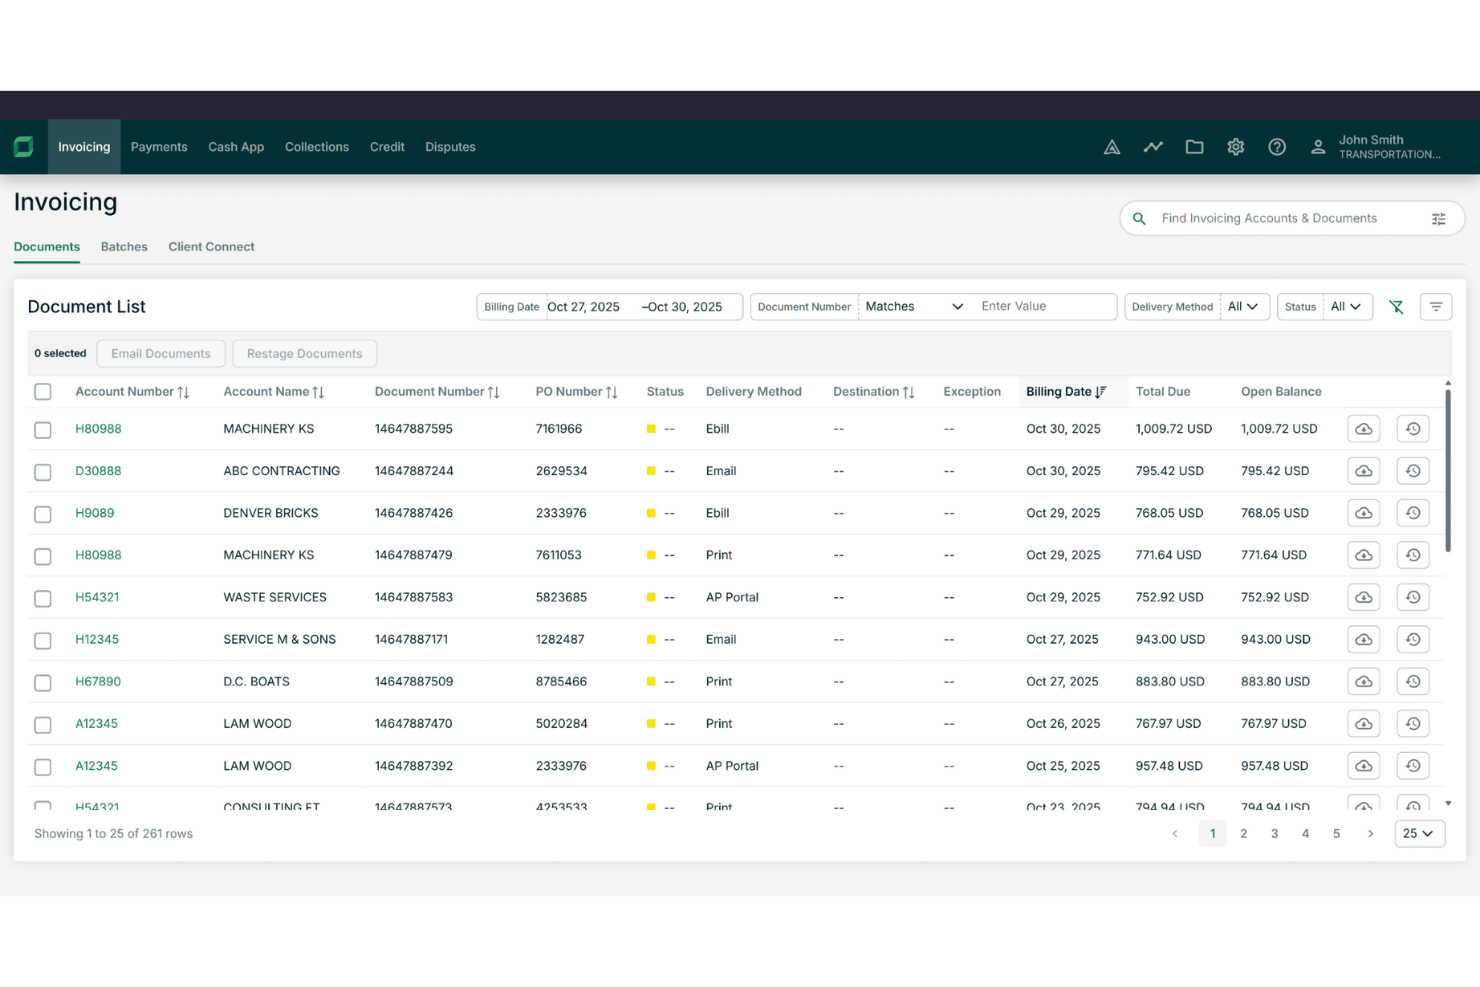Open the help question mark icon

click(1277, 147)
